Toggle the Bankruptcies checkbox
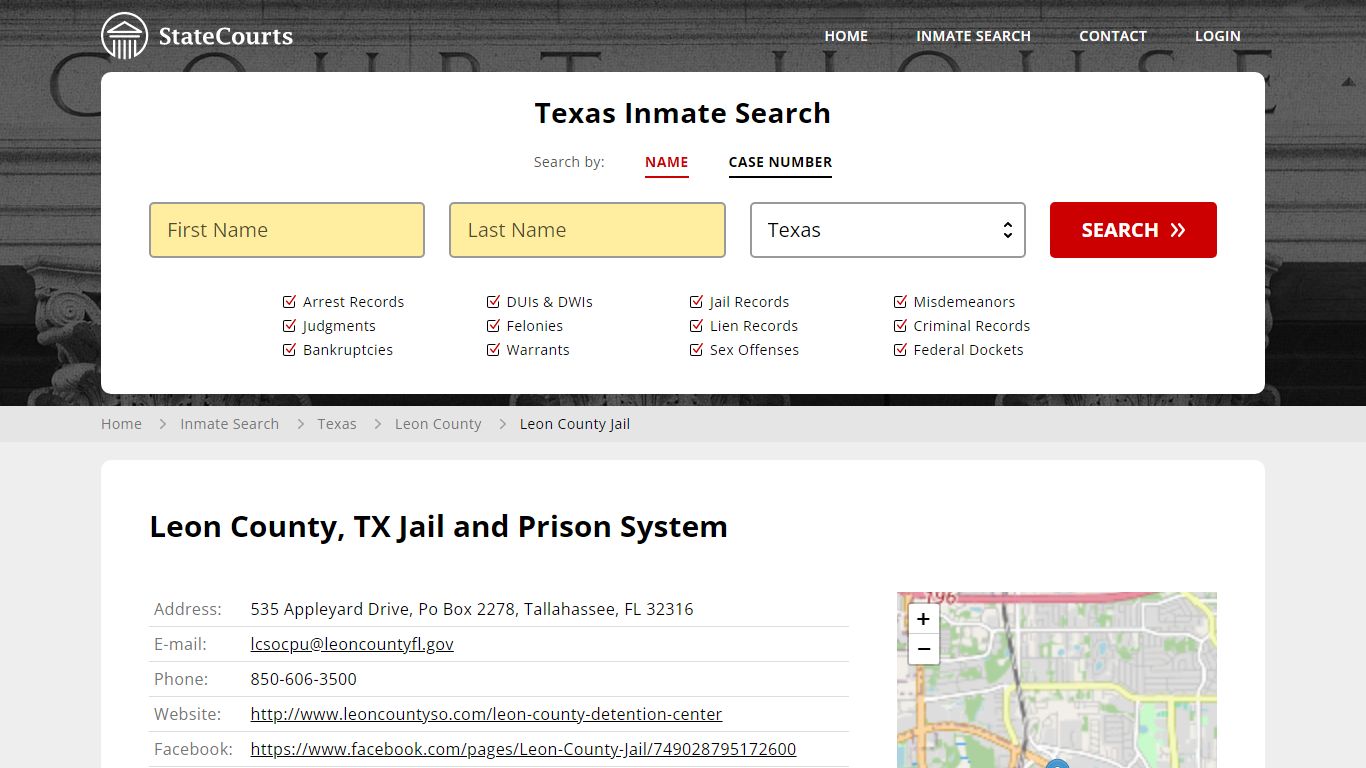The height and width of the screenshot is (768, 1366). (290, 350)
